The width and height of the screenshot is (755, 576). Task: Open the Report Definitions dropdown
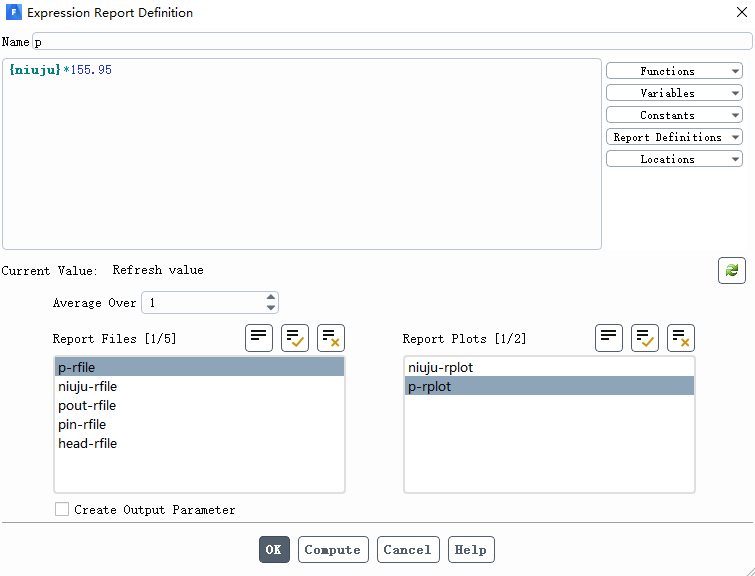click(x=673, y=137)
